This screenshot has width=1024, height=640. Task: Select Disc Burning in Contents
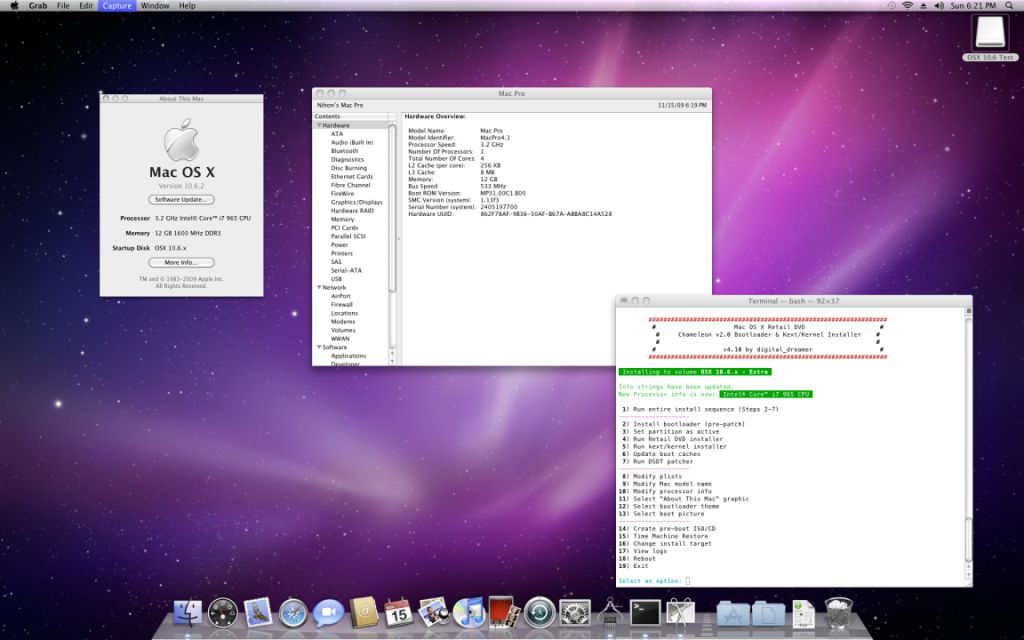point(349,168)
